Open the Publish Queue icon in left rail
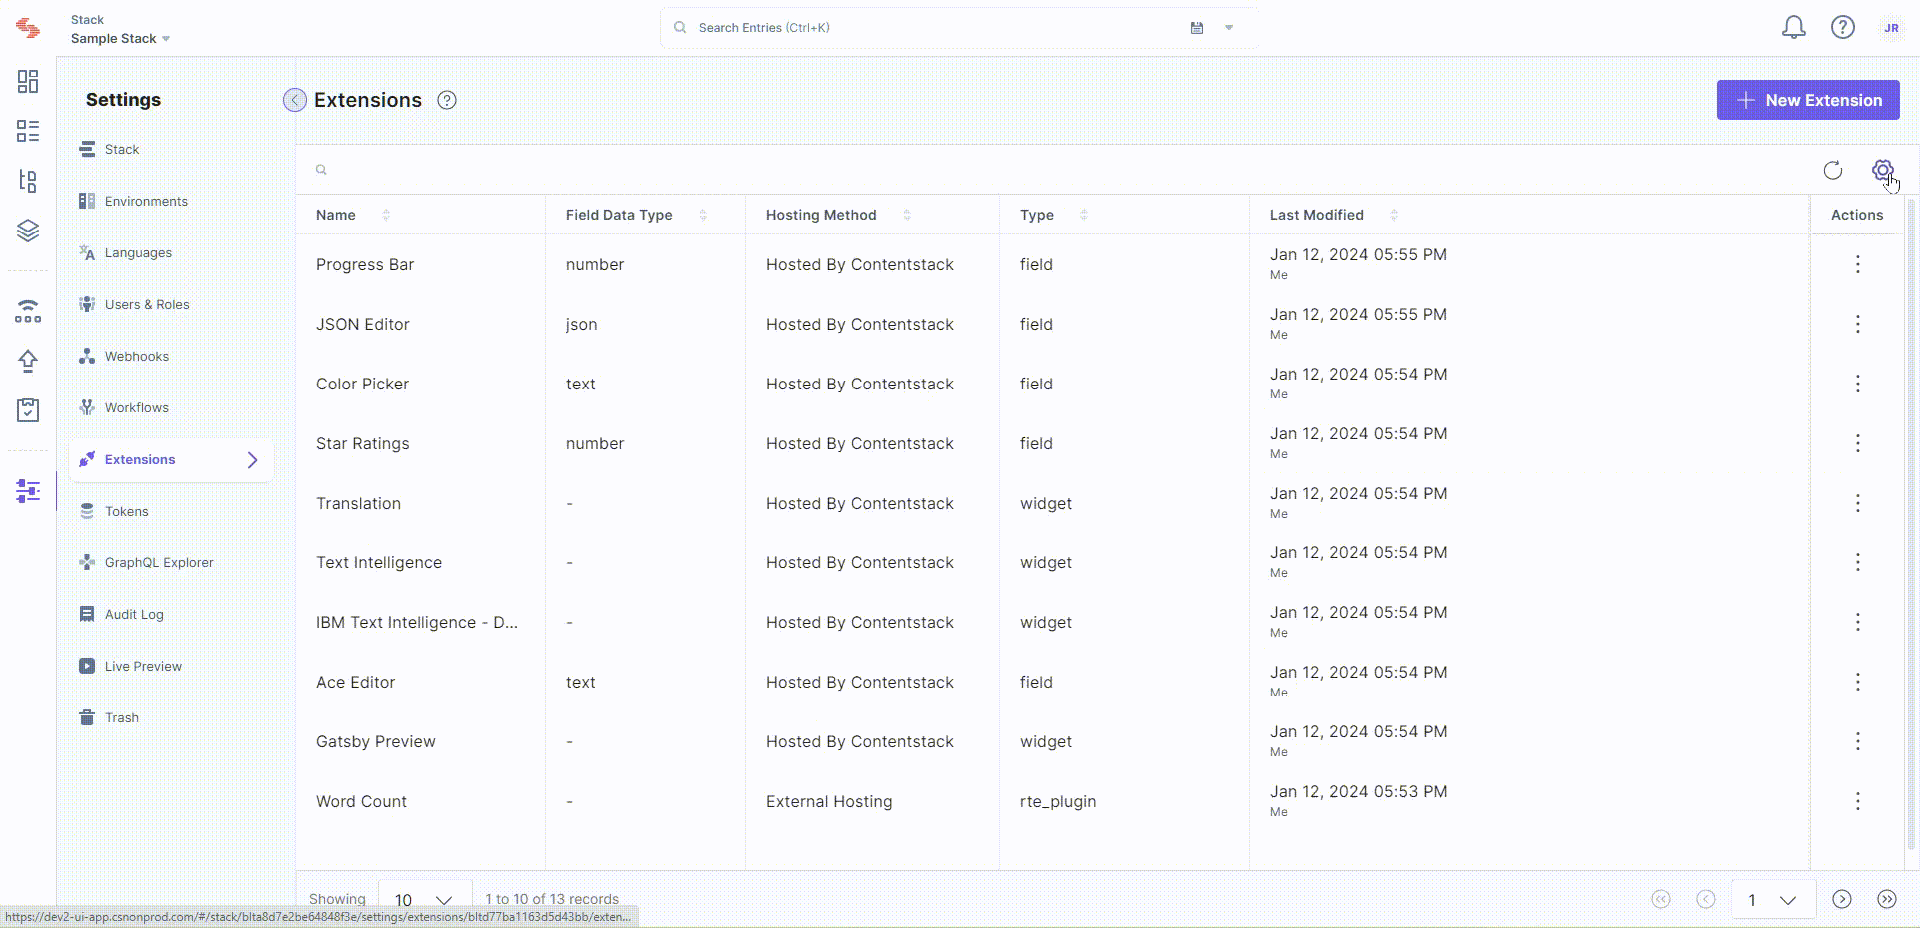 [28, 311]
